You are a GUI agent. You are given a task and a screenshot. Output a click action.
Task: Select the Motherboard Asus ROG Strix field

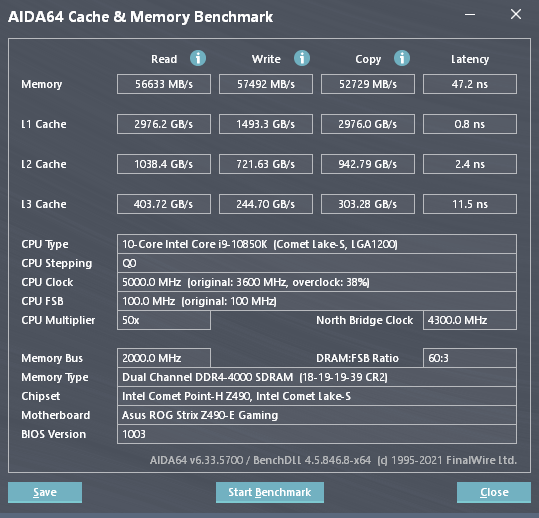(317, 415)
